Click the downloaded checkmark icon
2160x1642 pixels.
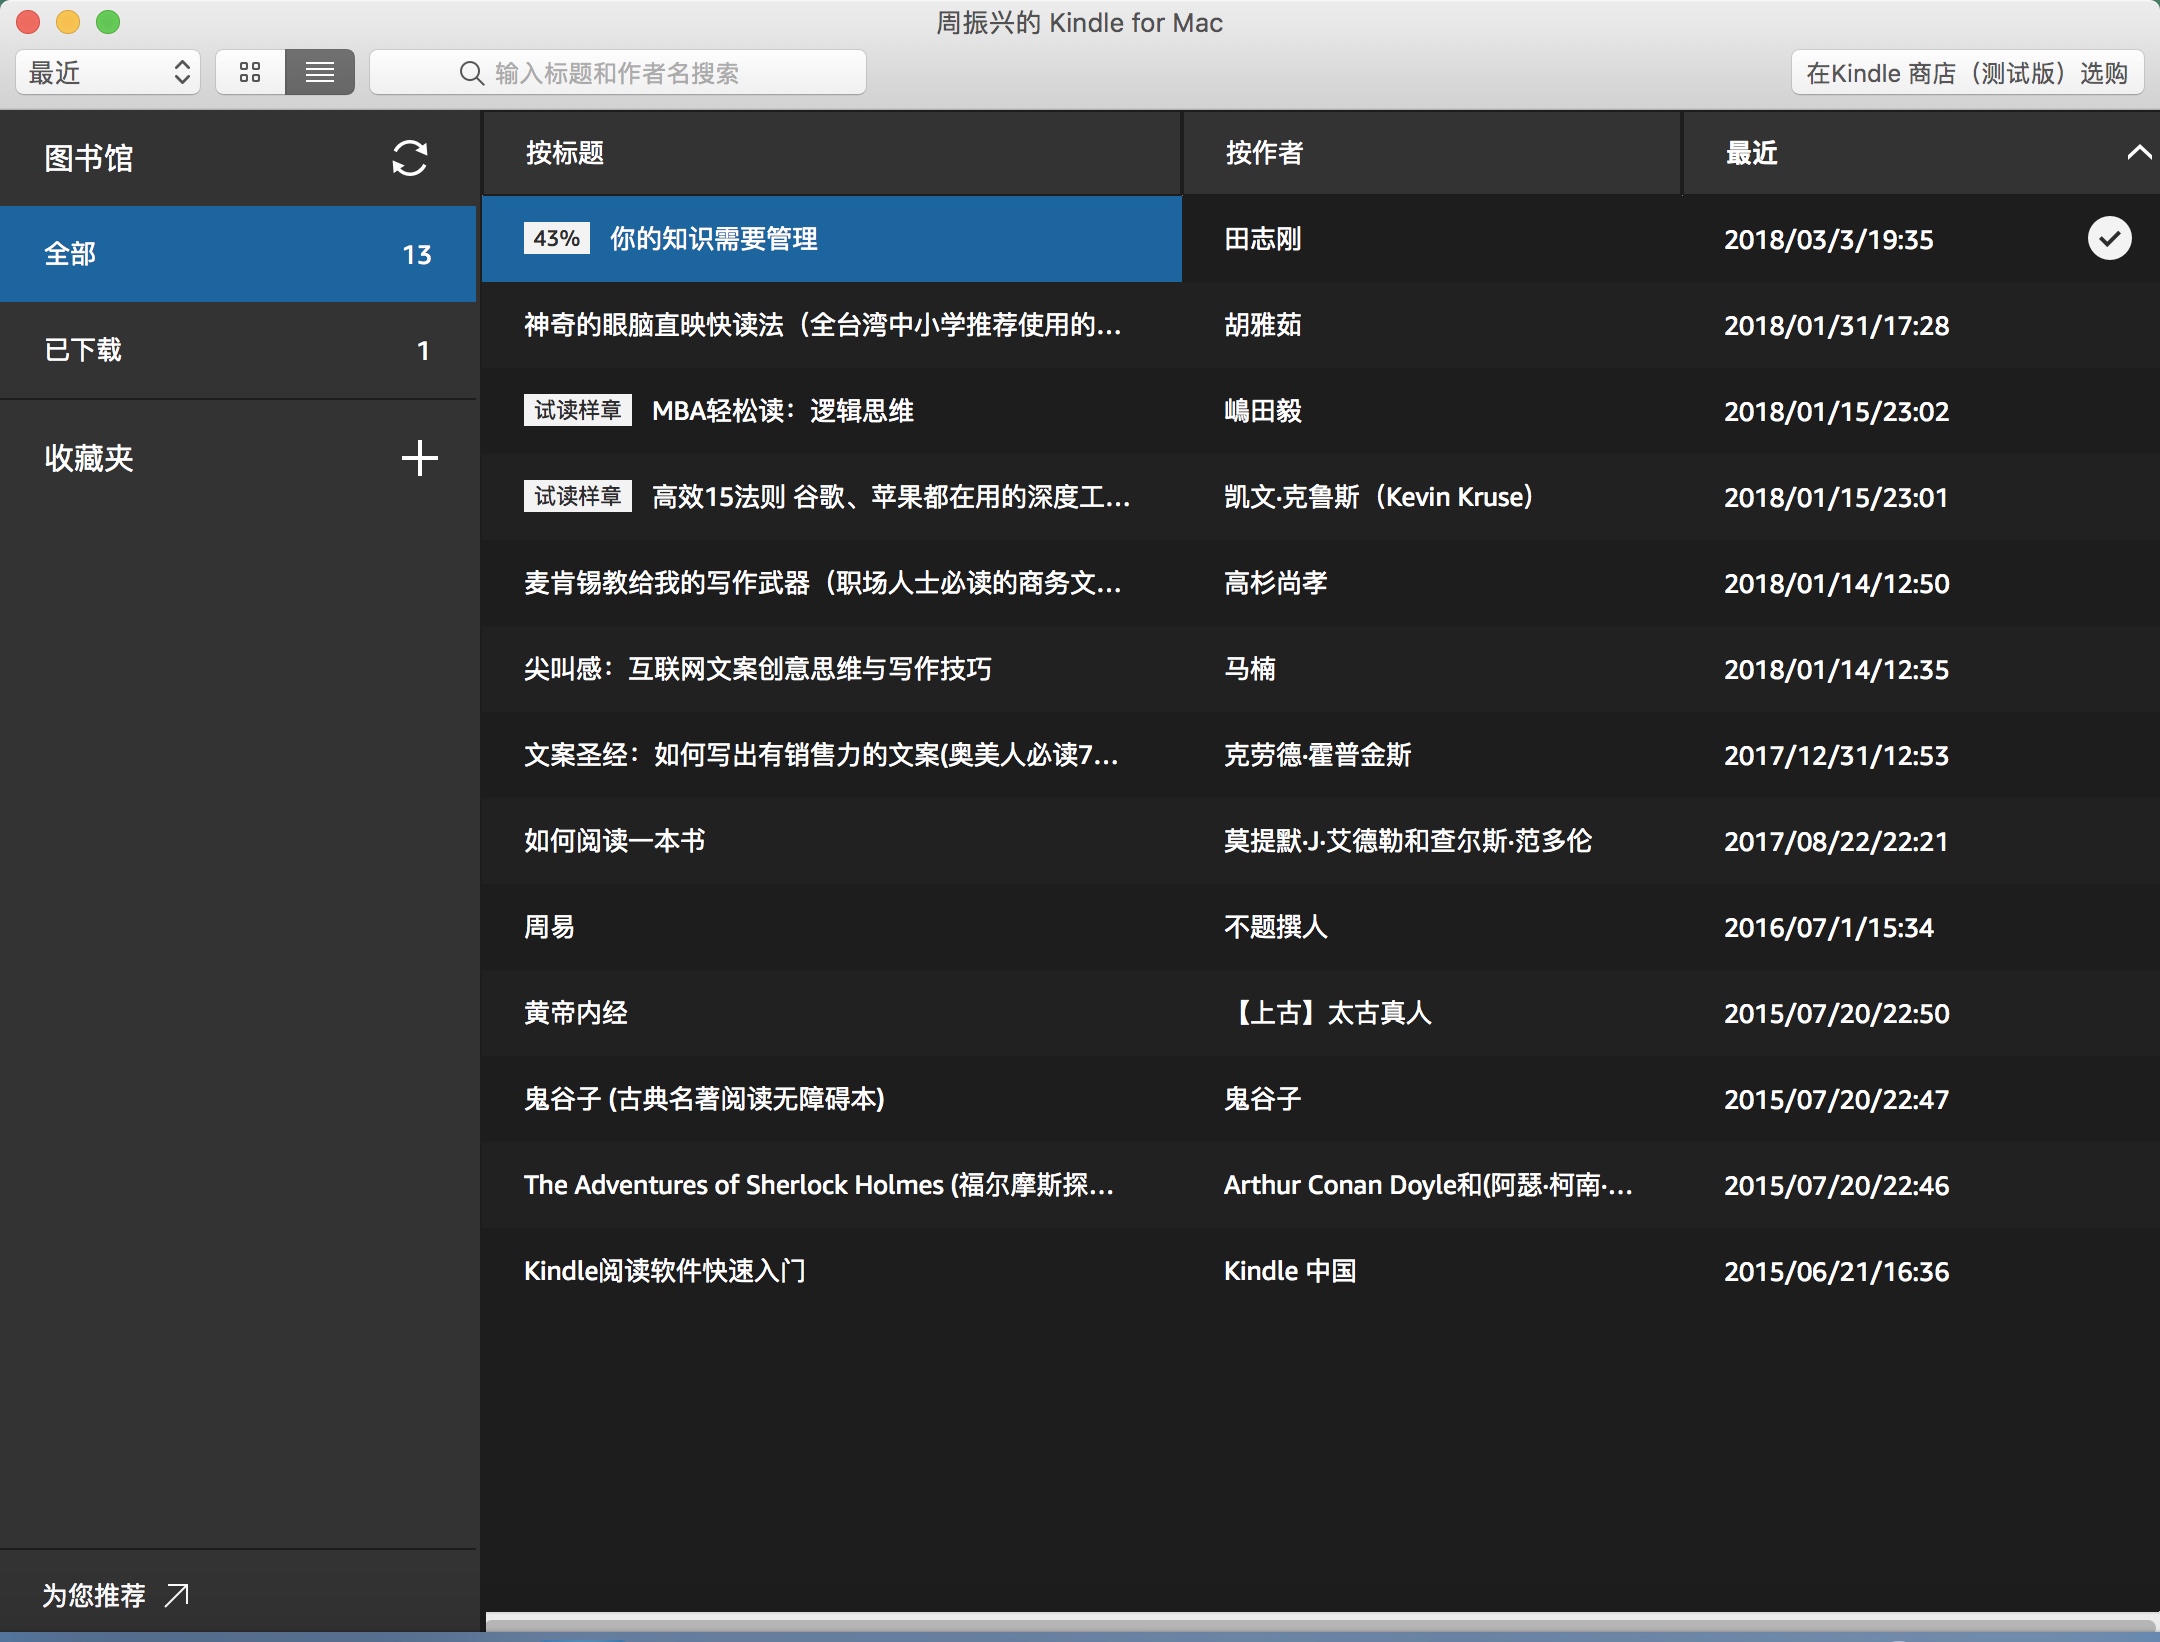click(2109, 239)
